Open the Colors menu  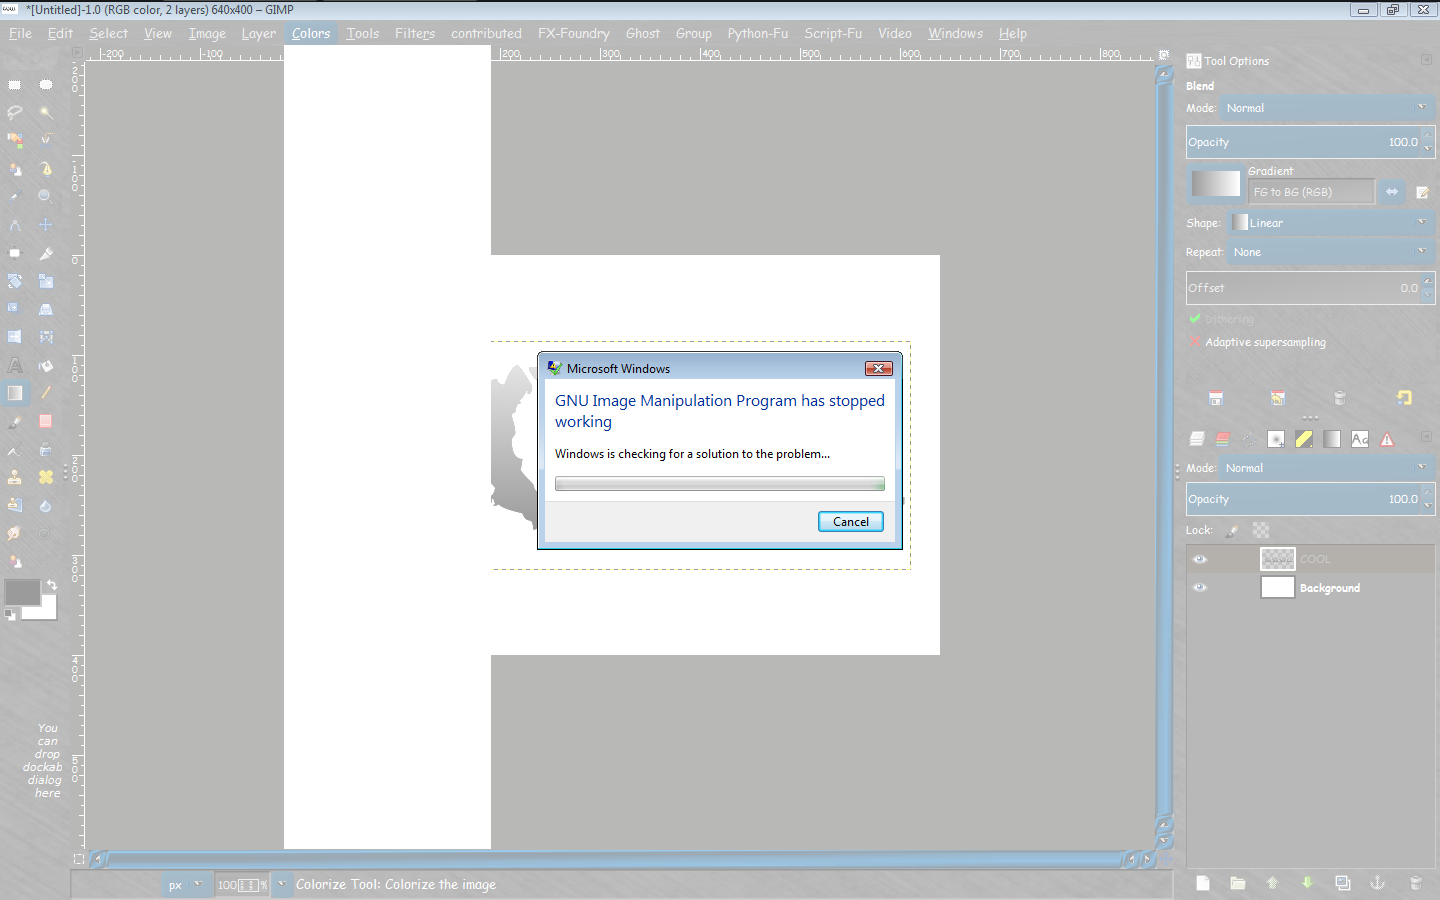click(311, 33)
